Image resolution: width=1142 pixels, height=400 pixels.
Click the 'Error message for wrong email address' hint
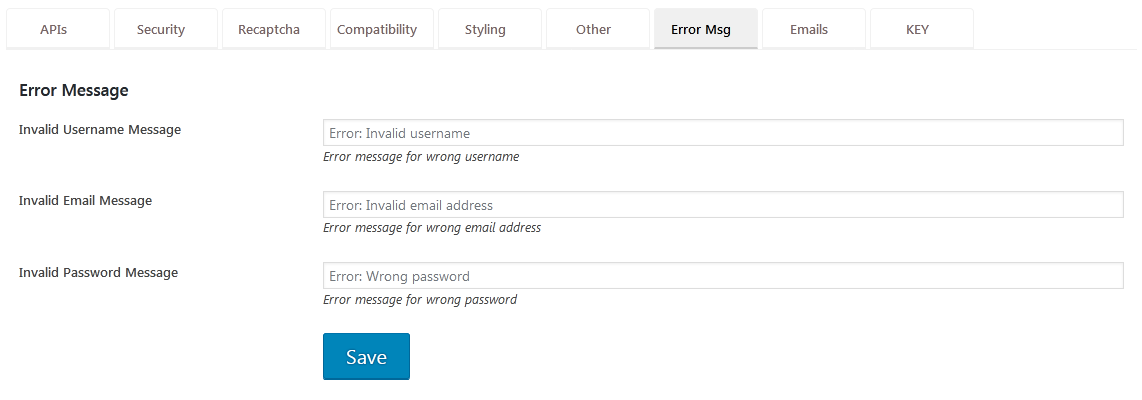[432, 227]
